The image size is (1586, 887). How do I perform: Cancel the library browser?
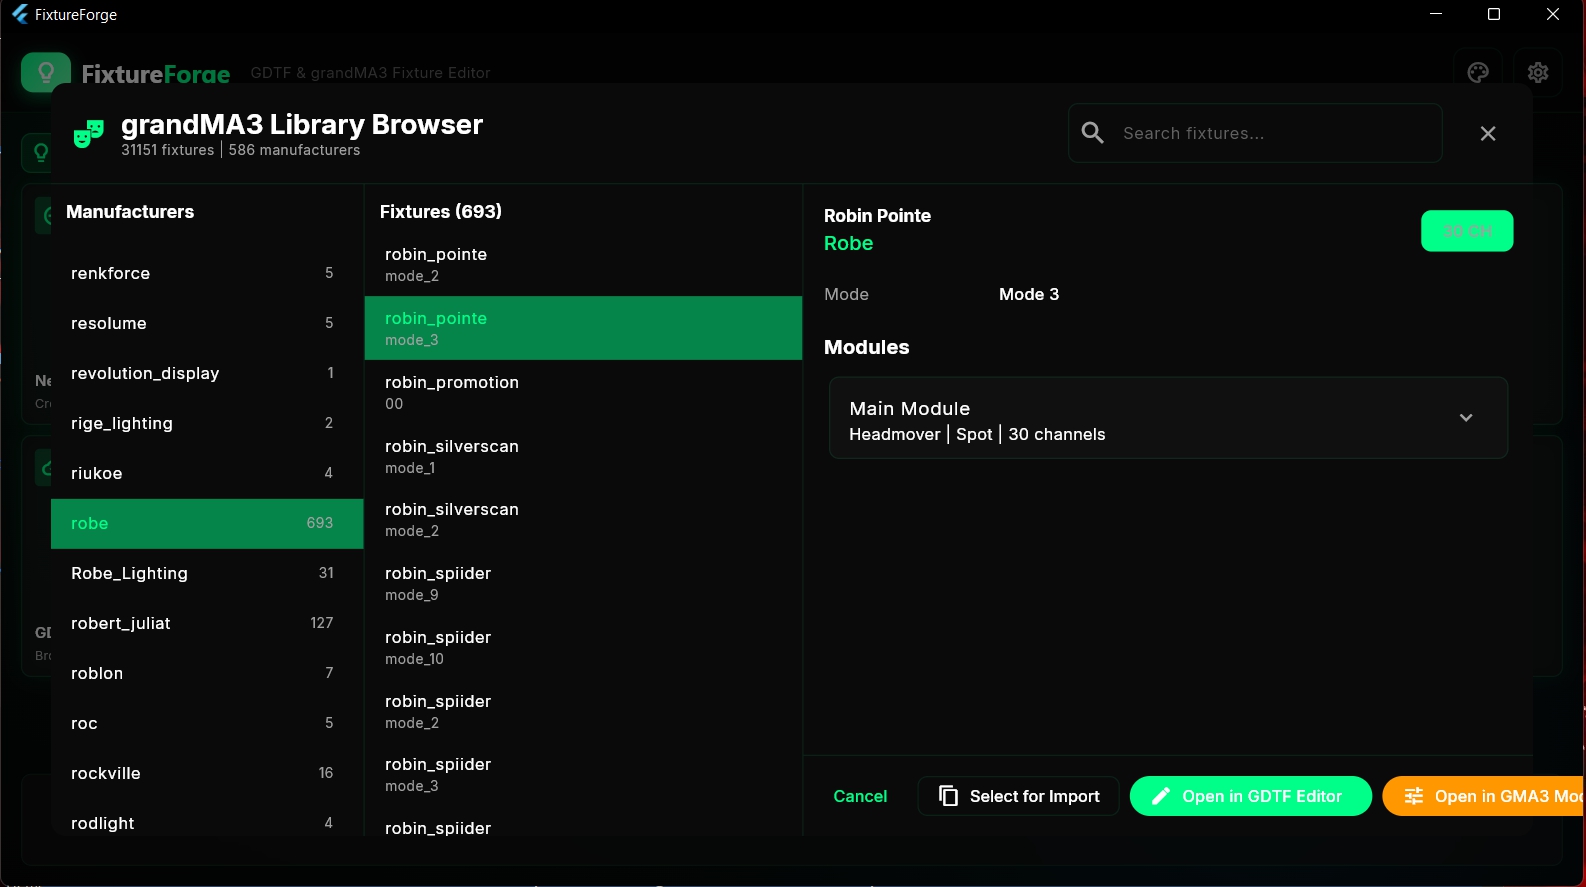tap(860, 796)
